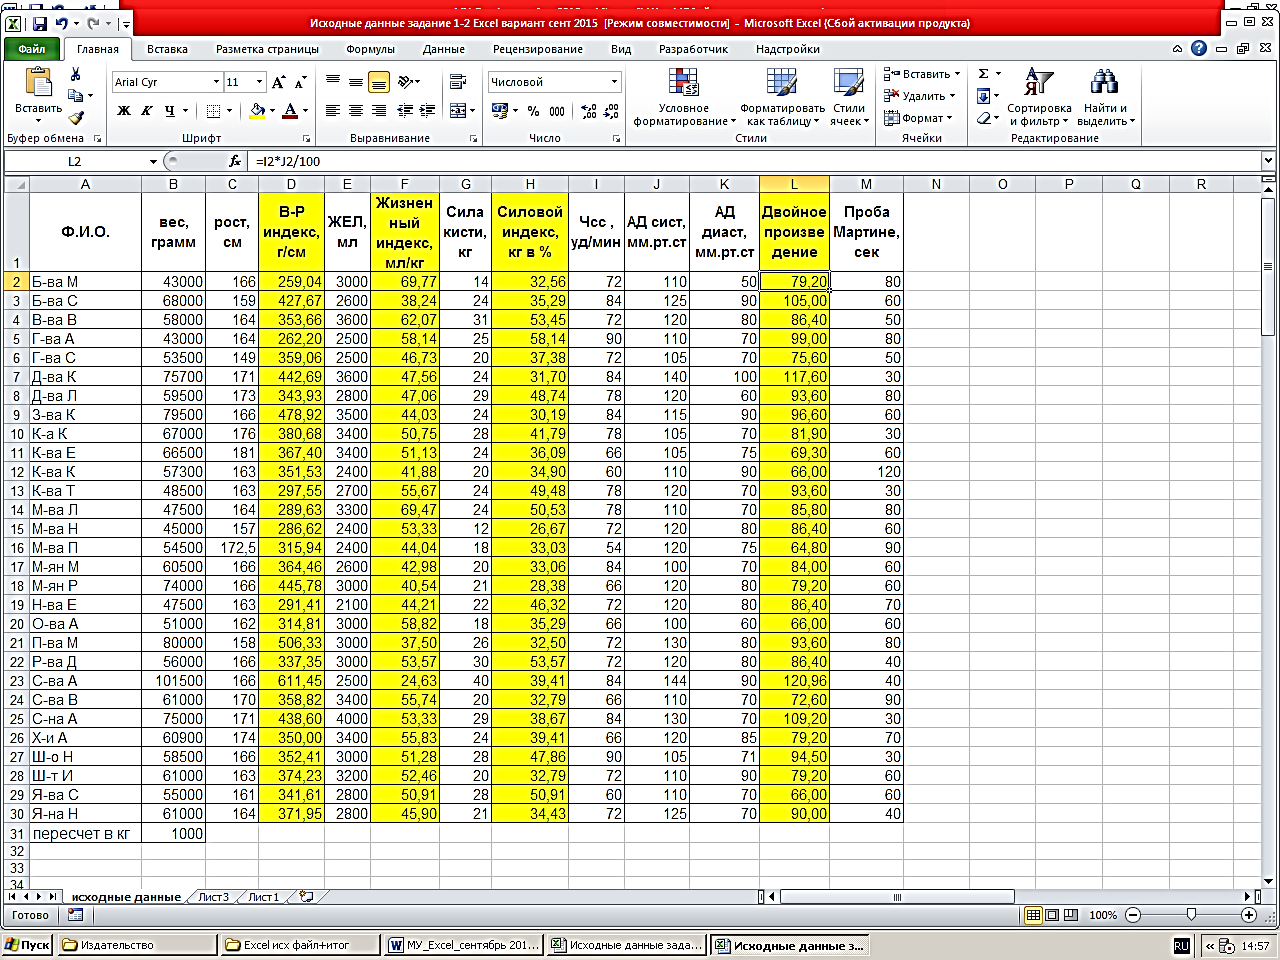Switch to Normal view in status bar
Screen dimensions: 1280x960
[1034, 915]
